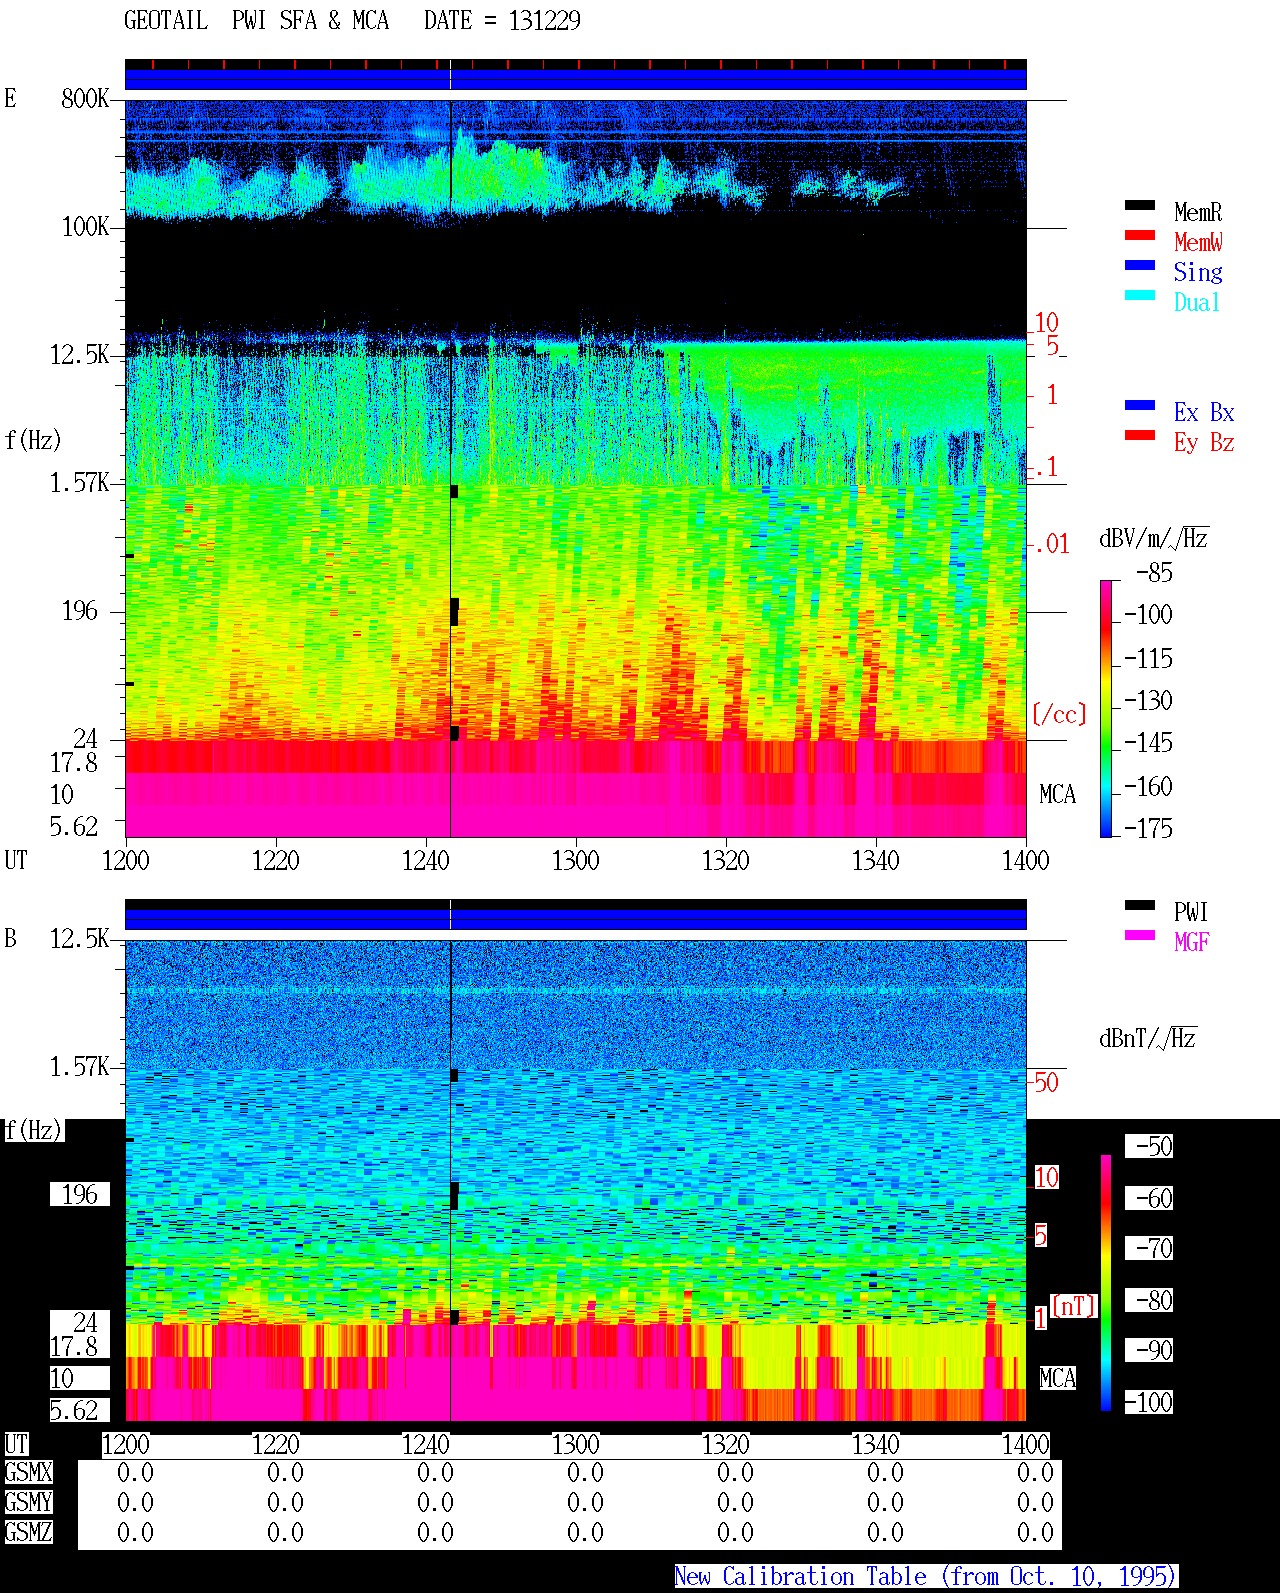Click the black MemR legend swatch
This screenshot has width=1280, height=1593.
point(1140,206)
